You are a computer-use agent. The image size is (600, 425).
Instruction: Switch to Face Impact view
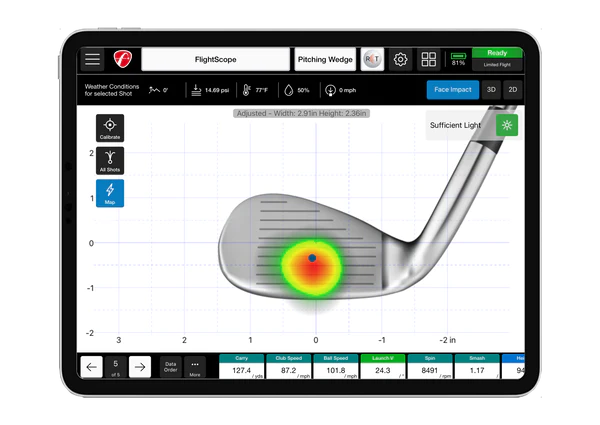[453, 90]
